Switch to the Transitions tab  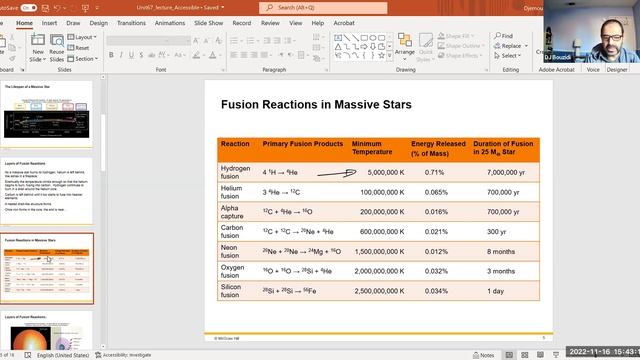(x=131, y=23)
